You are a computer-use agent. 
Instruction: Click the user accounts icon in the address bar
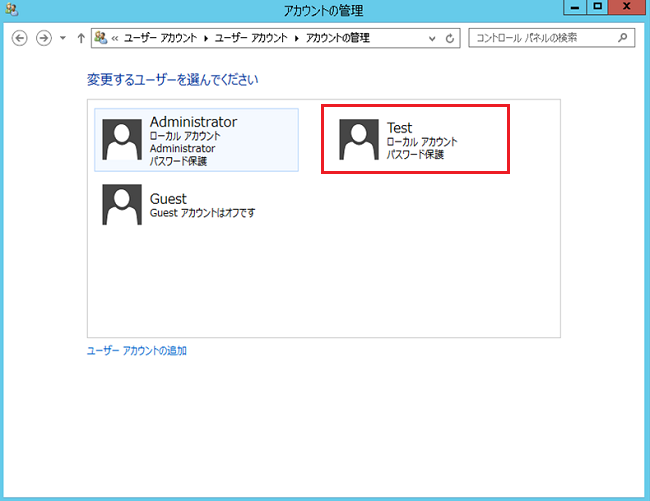100,38
